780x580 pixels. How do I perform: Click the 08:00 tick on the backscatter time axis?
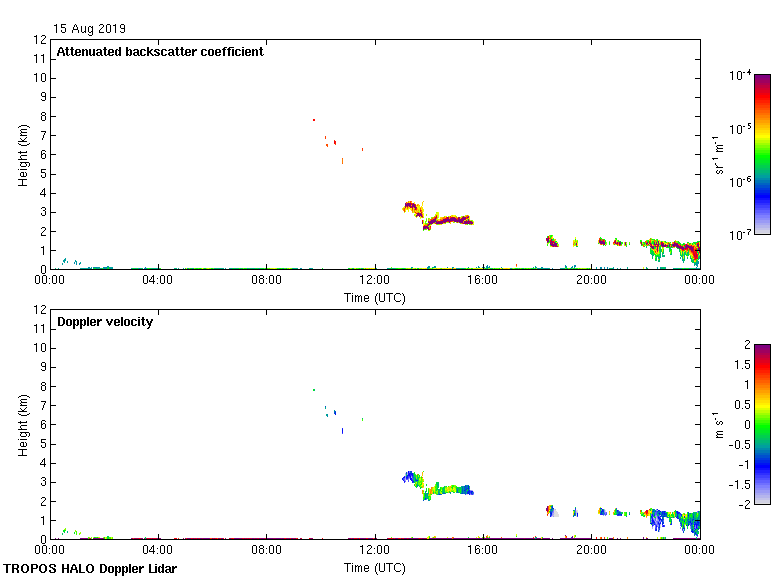click(x=267, y=281)
